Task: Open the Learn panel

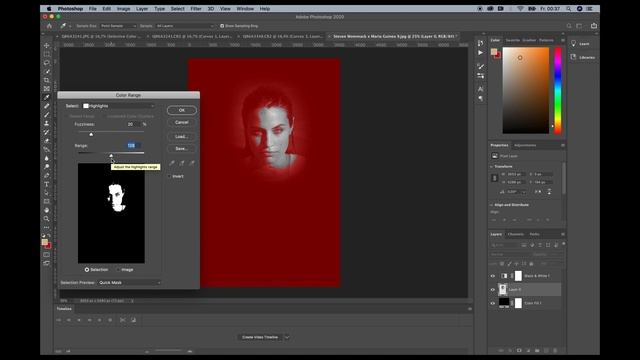Action: (581, 44)
